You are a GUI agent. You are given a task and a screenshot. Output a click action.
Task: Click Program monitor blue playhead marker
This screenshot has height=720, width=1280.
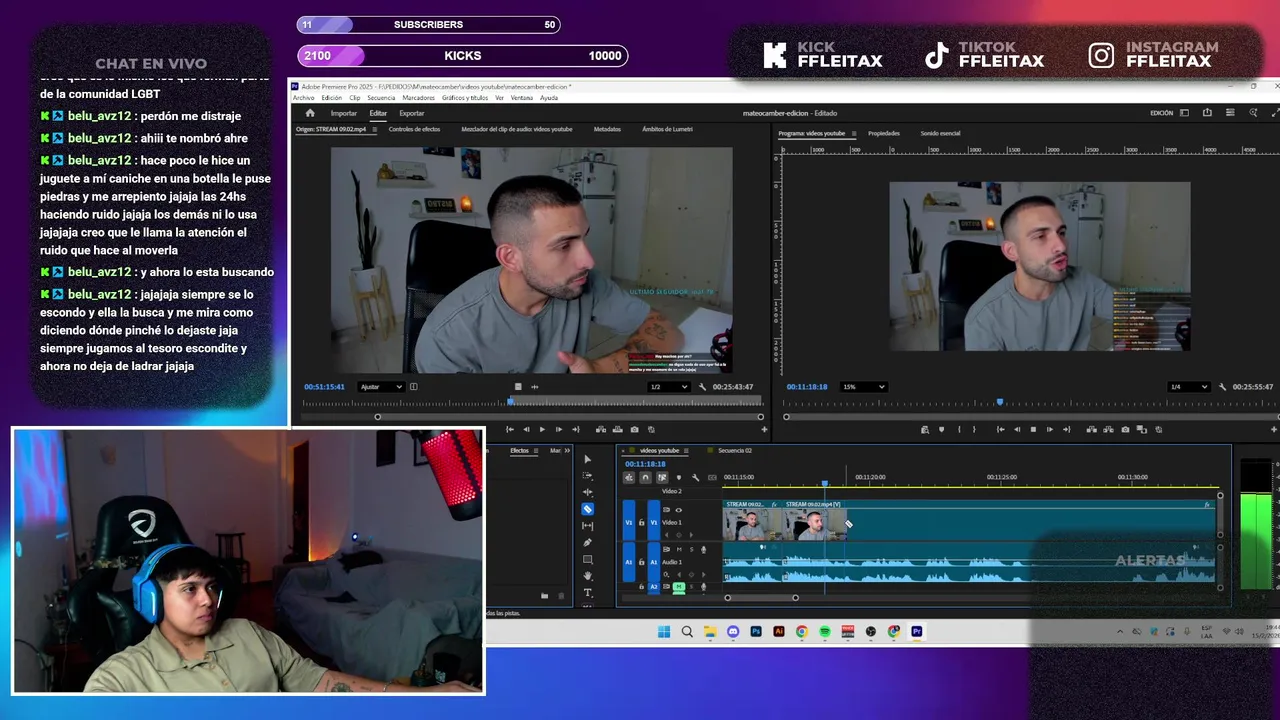pos(1000,401)
